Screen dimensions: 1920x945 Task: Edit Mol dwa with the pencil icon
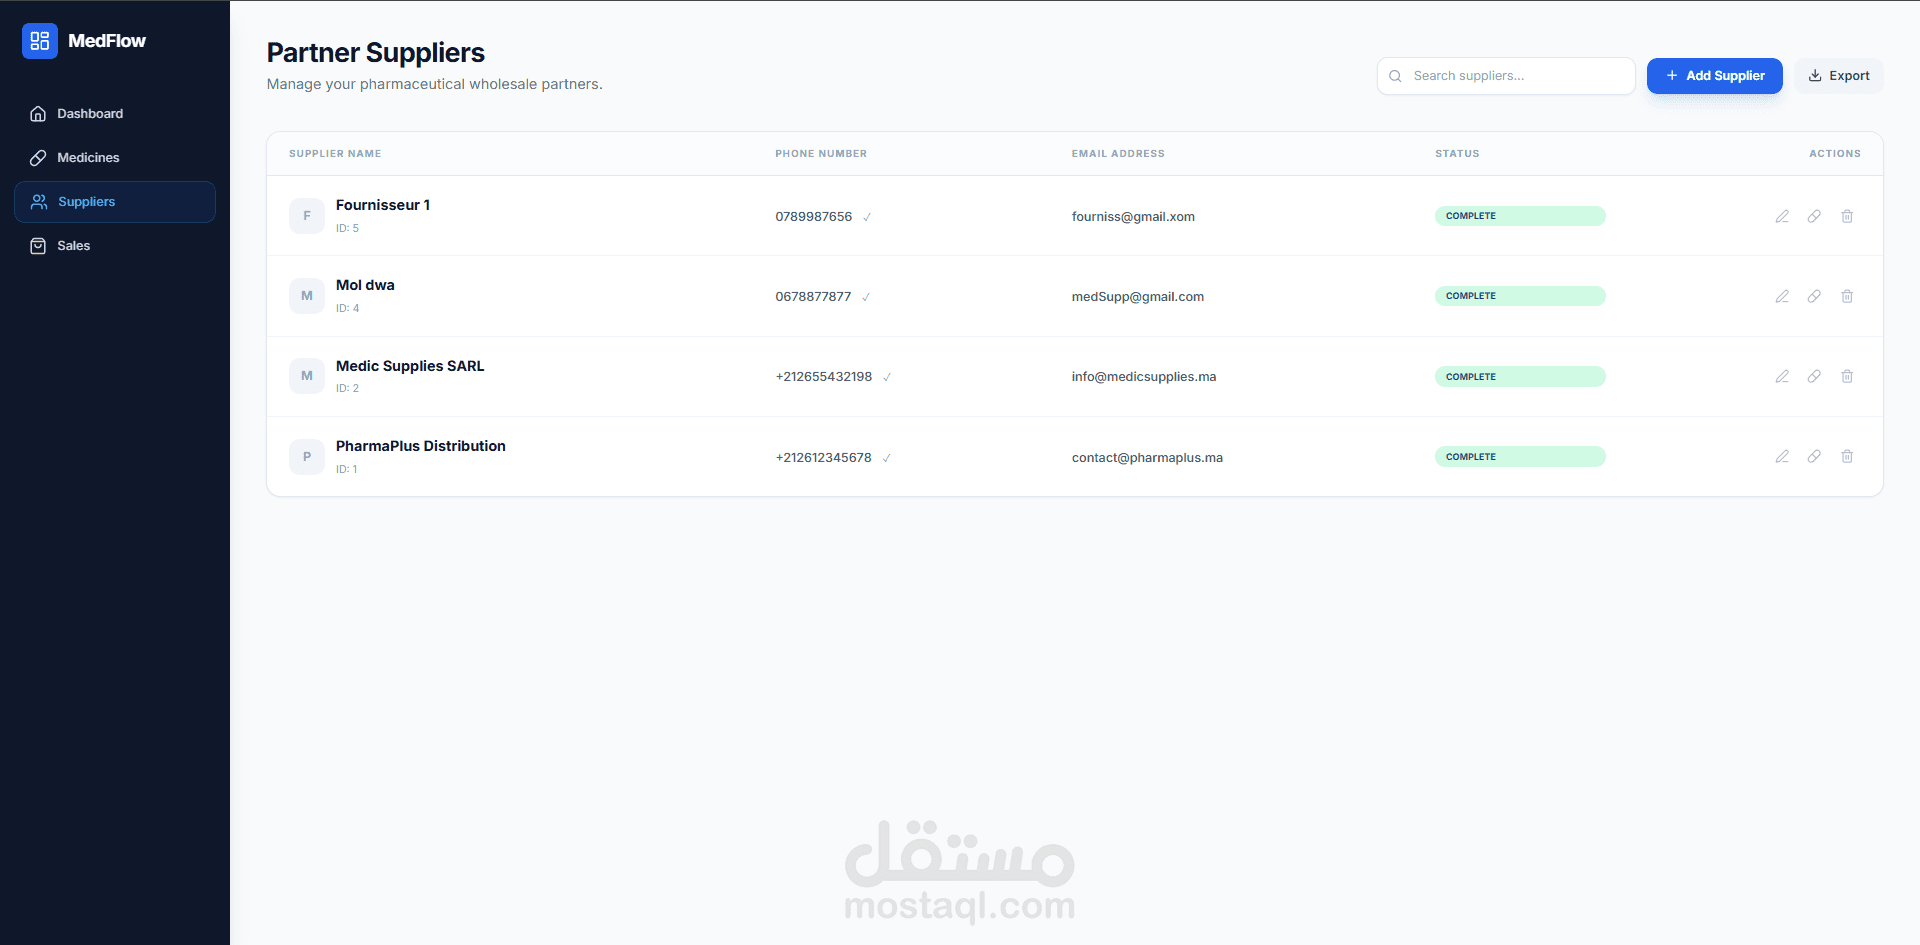click(1782, 296)
